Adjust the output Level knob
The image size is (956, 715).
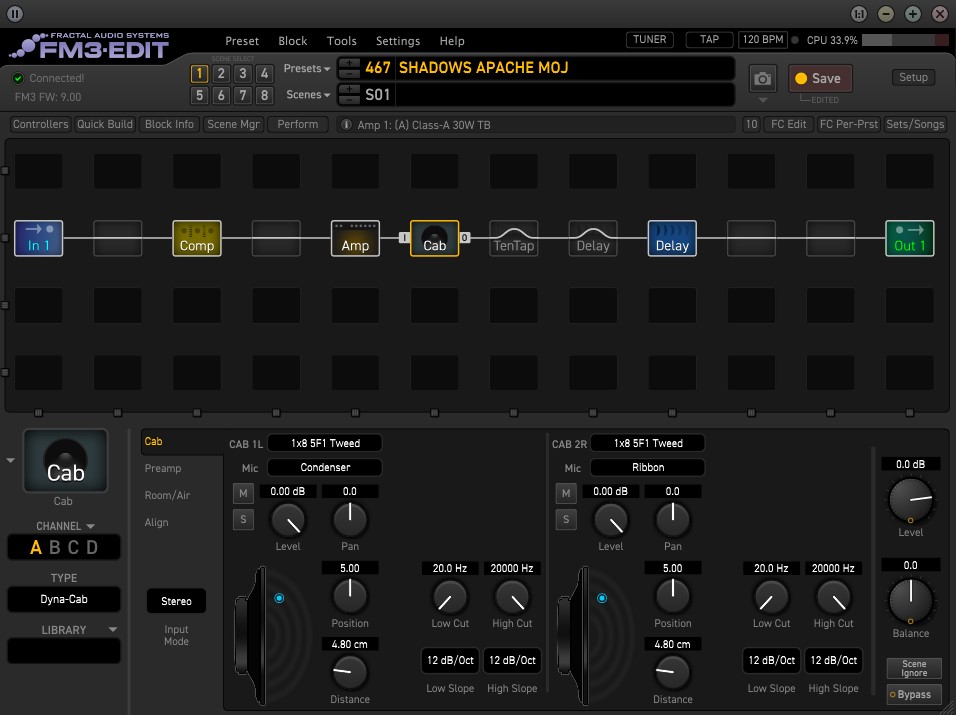tap(910, 499)
